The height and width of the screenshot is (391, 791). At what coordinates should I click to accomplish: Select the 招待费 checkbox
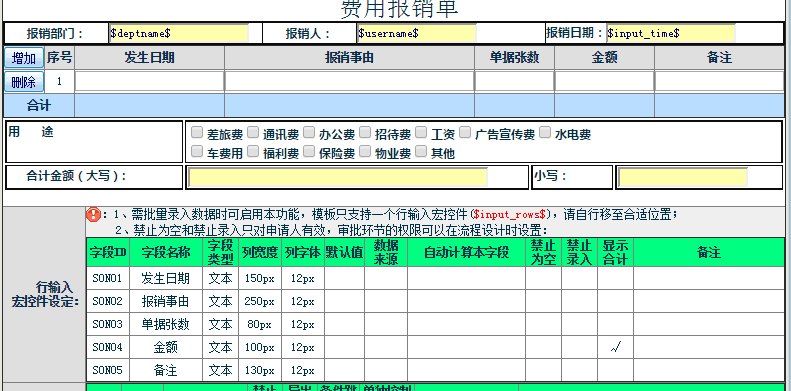[366, 133]
